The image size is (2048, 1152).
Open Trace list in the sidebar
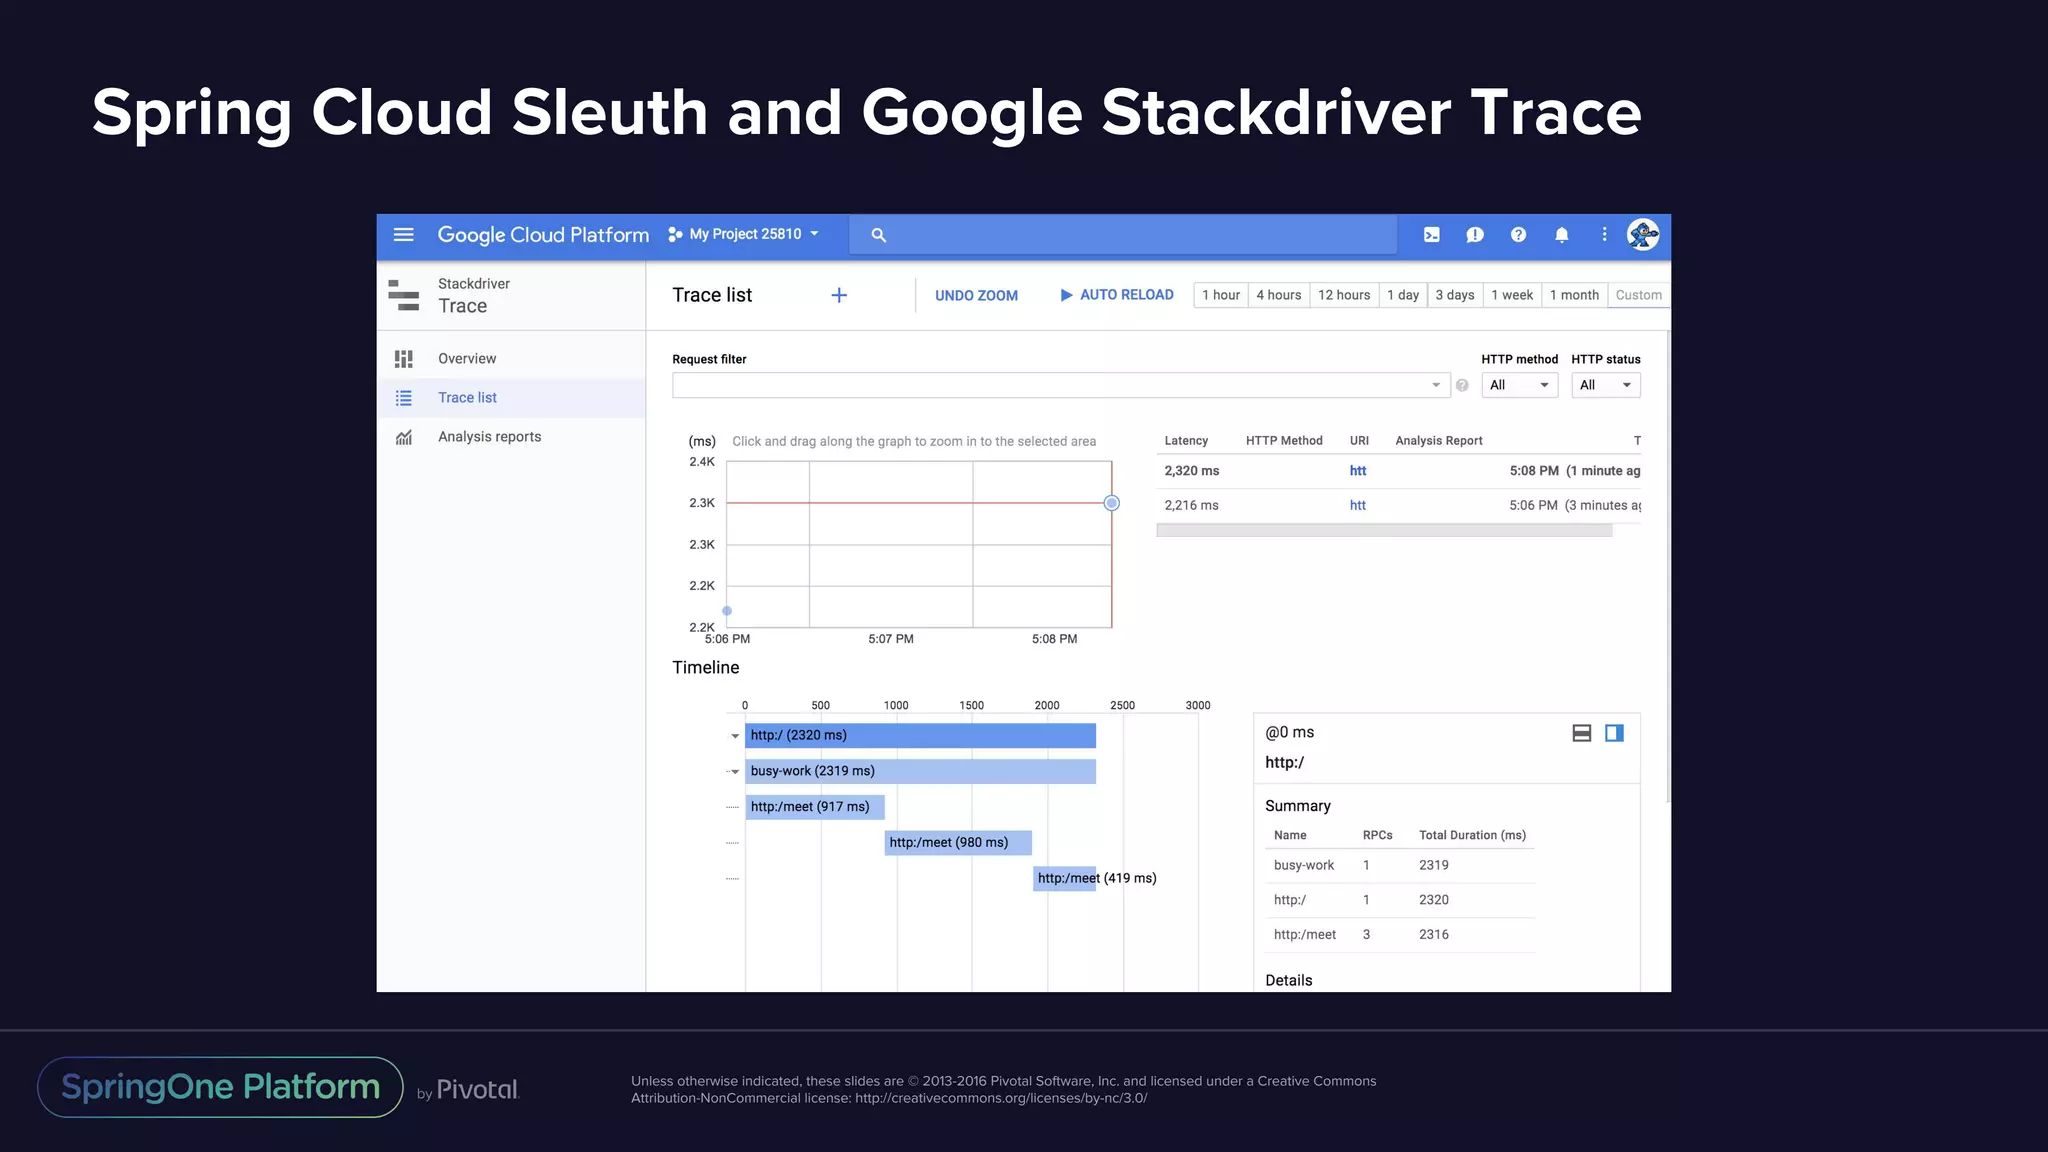[x=511, y=398]
